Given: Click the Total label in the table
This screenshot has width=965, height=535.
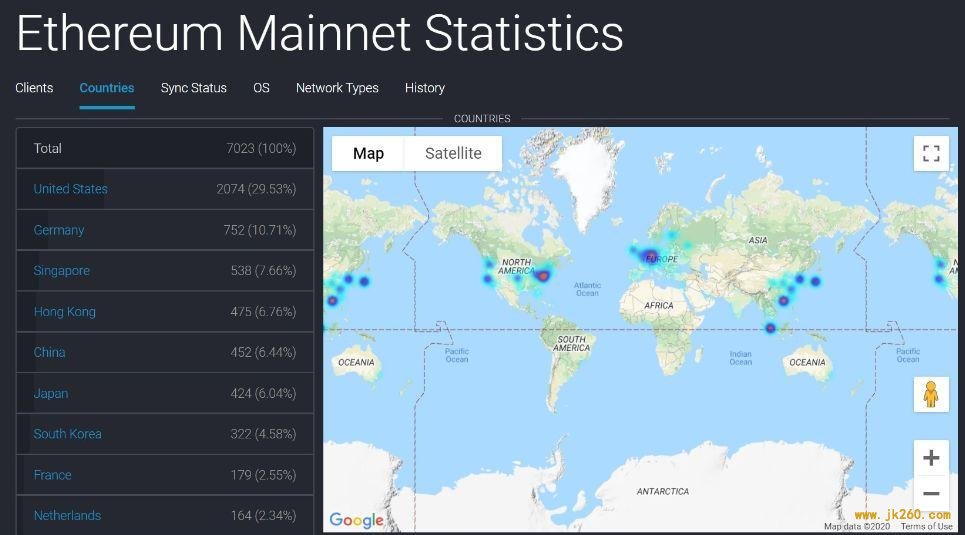Looking at the screenshot, I should [x=47, y=148].
